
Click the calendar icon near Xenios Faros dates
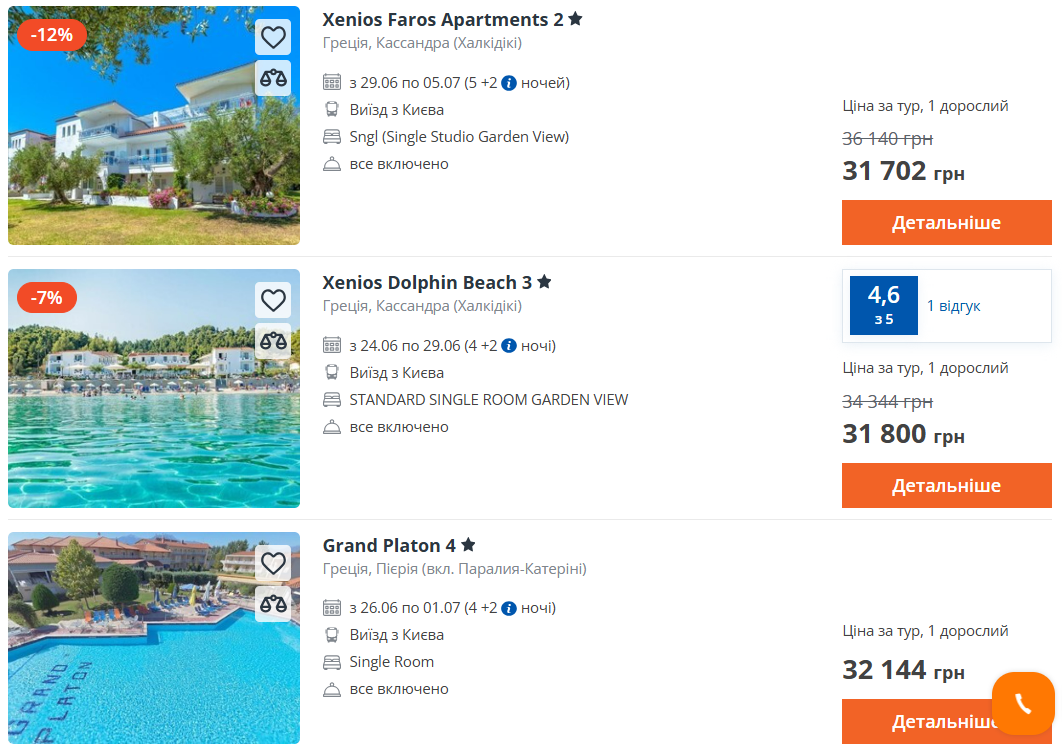[330, 82]
